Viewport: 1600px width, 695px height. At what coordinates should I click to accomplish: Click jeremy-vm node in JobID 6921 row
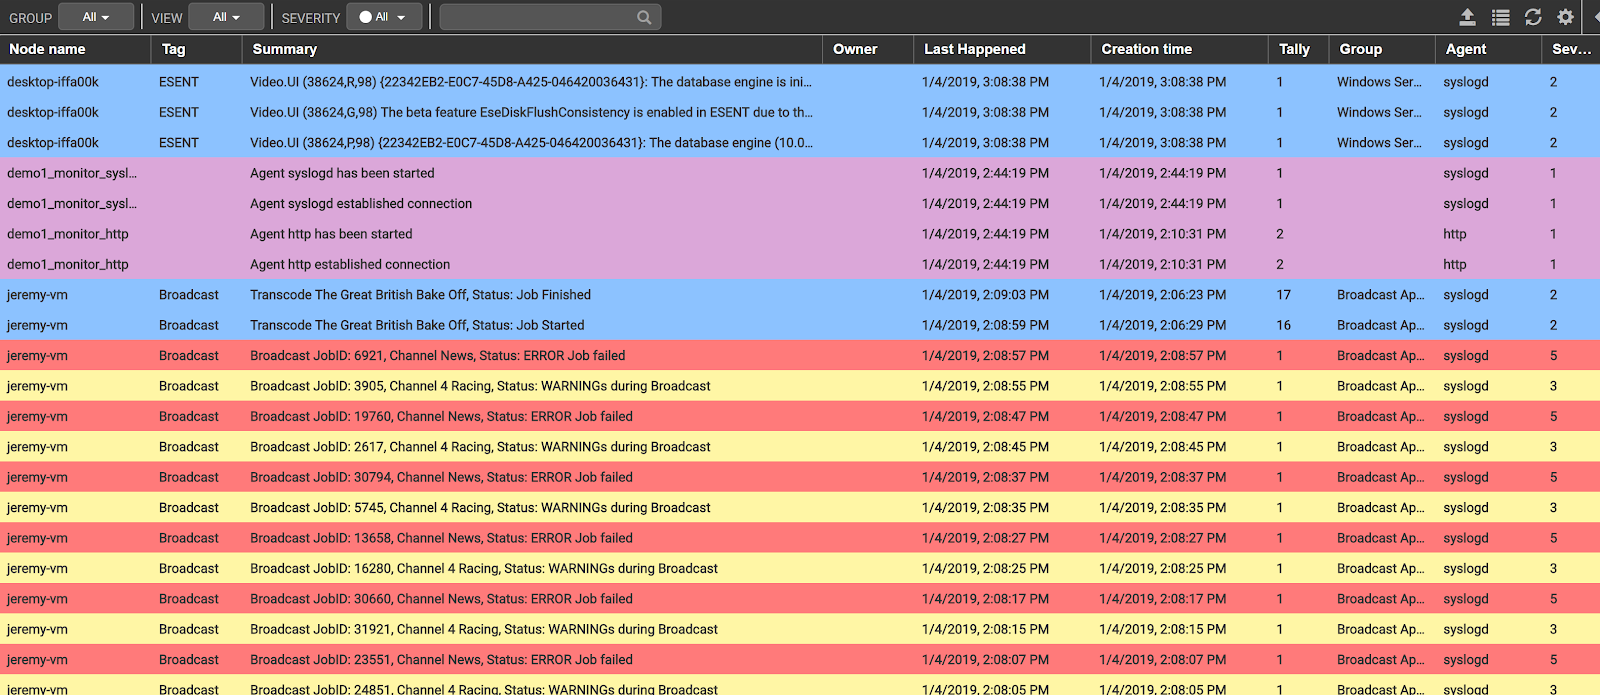37,356
